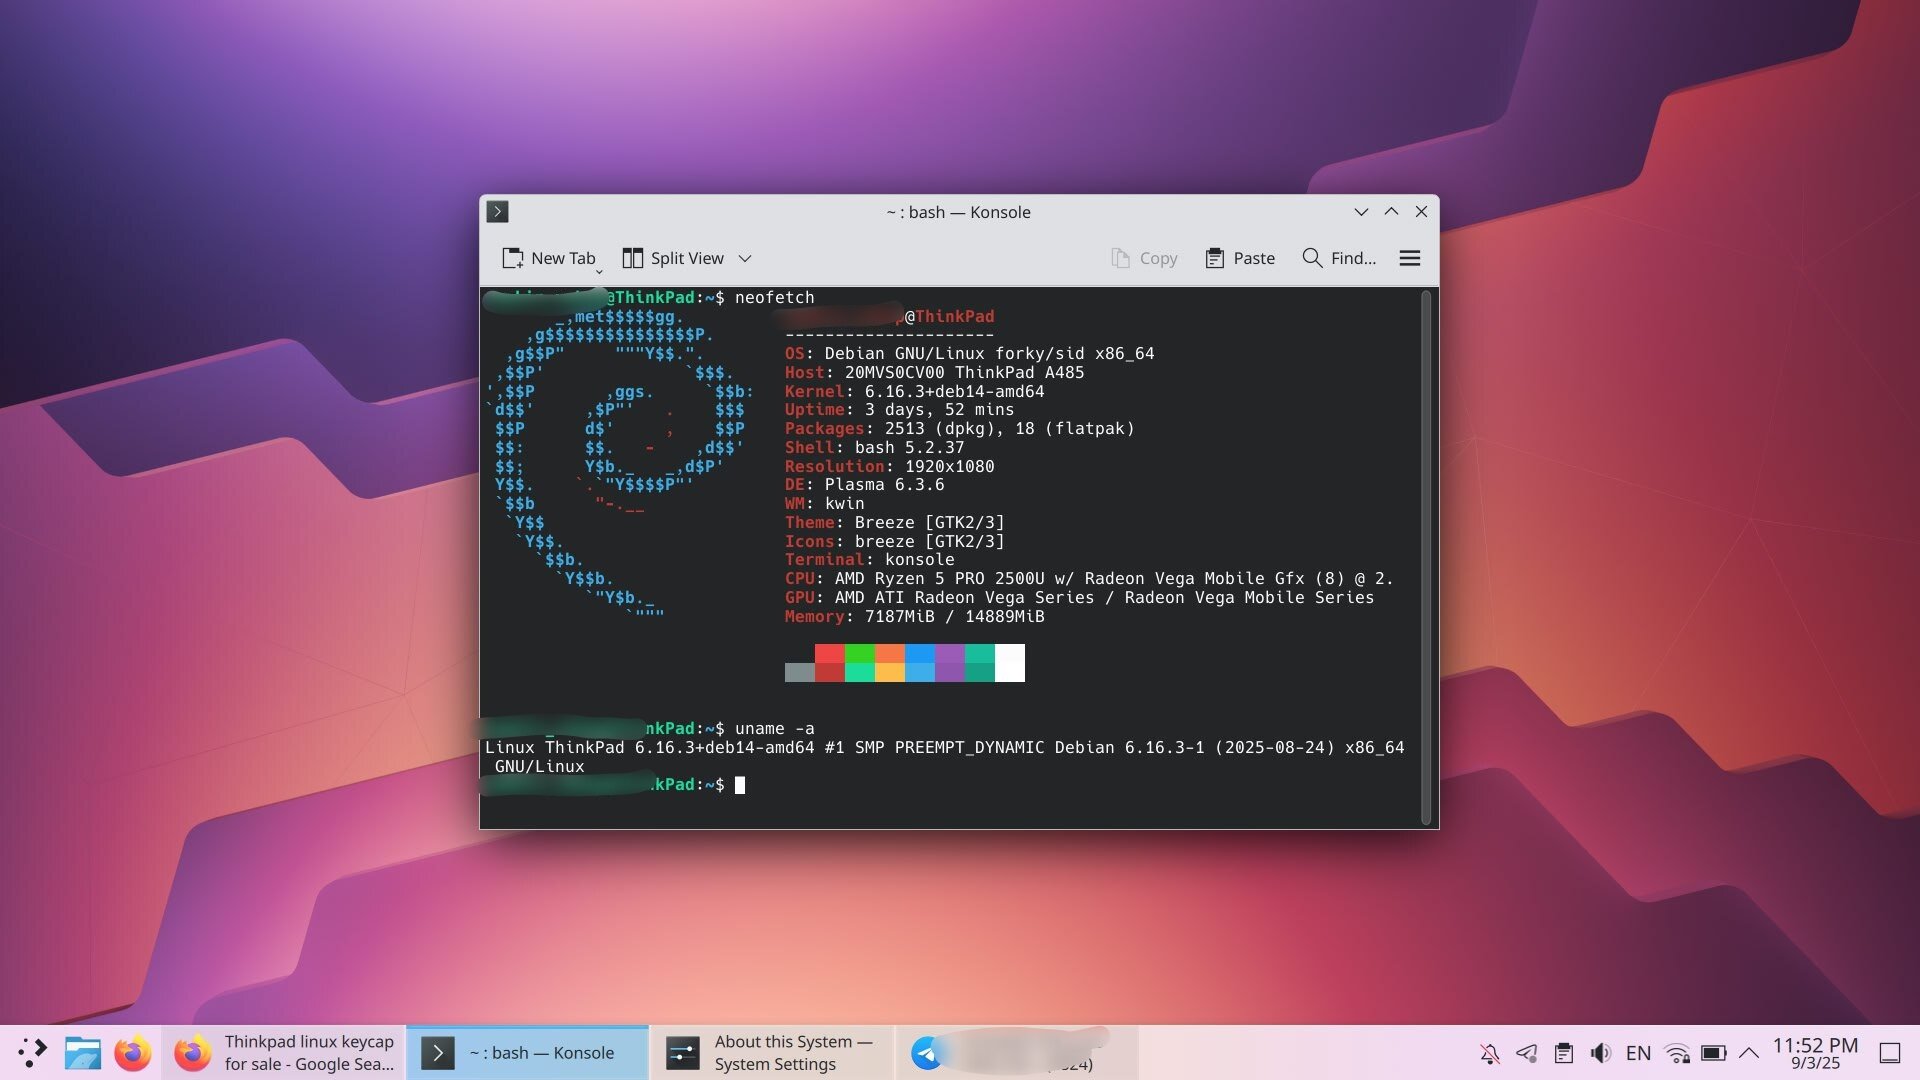The image size is (1920, 1080).
Task: Click the Show Desktop button
Action: (1890, 1053)
